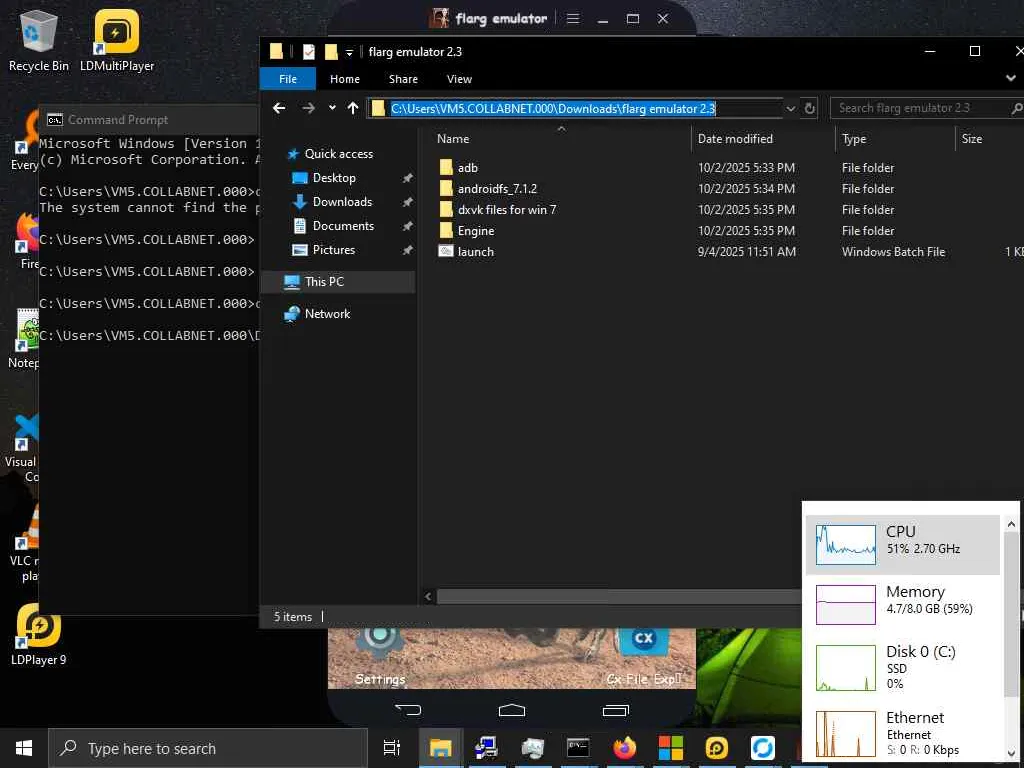Go forward in File Explorer
The image size is (1024, 768).
[308, 108]
